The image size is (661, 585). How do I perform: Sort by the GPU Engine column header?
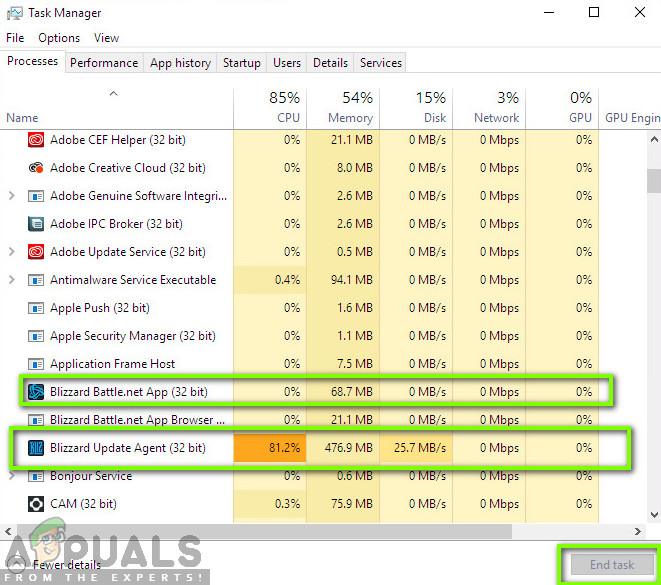[630, 107]
